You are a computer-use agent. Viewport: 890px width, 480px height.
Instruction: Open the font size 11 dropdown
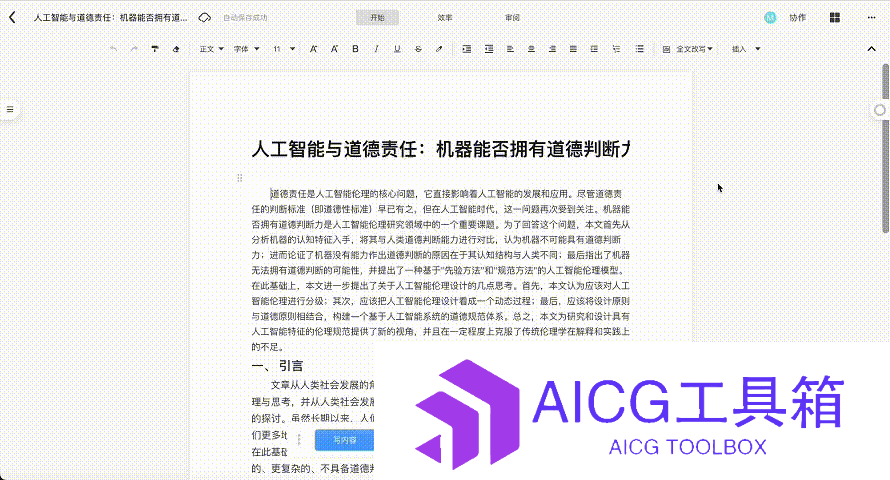point(284,49)
